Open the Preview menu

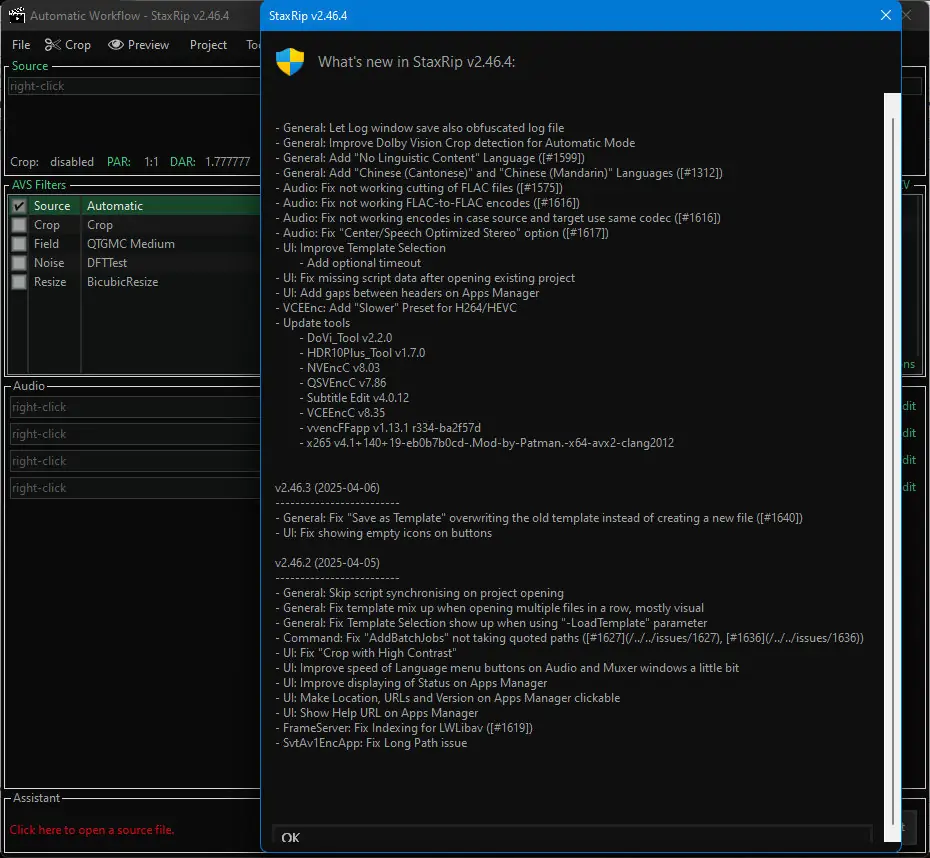click(148, 45)
